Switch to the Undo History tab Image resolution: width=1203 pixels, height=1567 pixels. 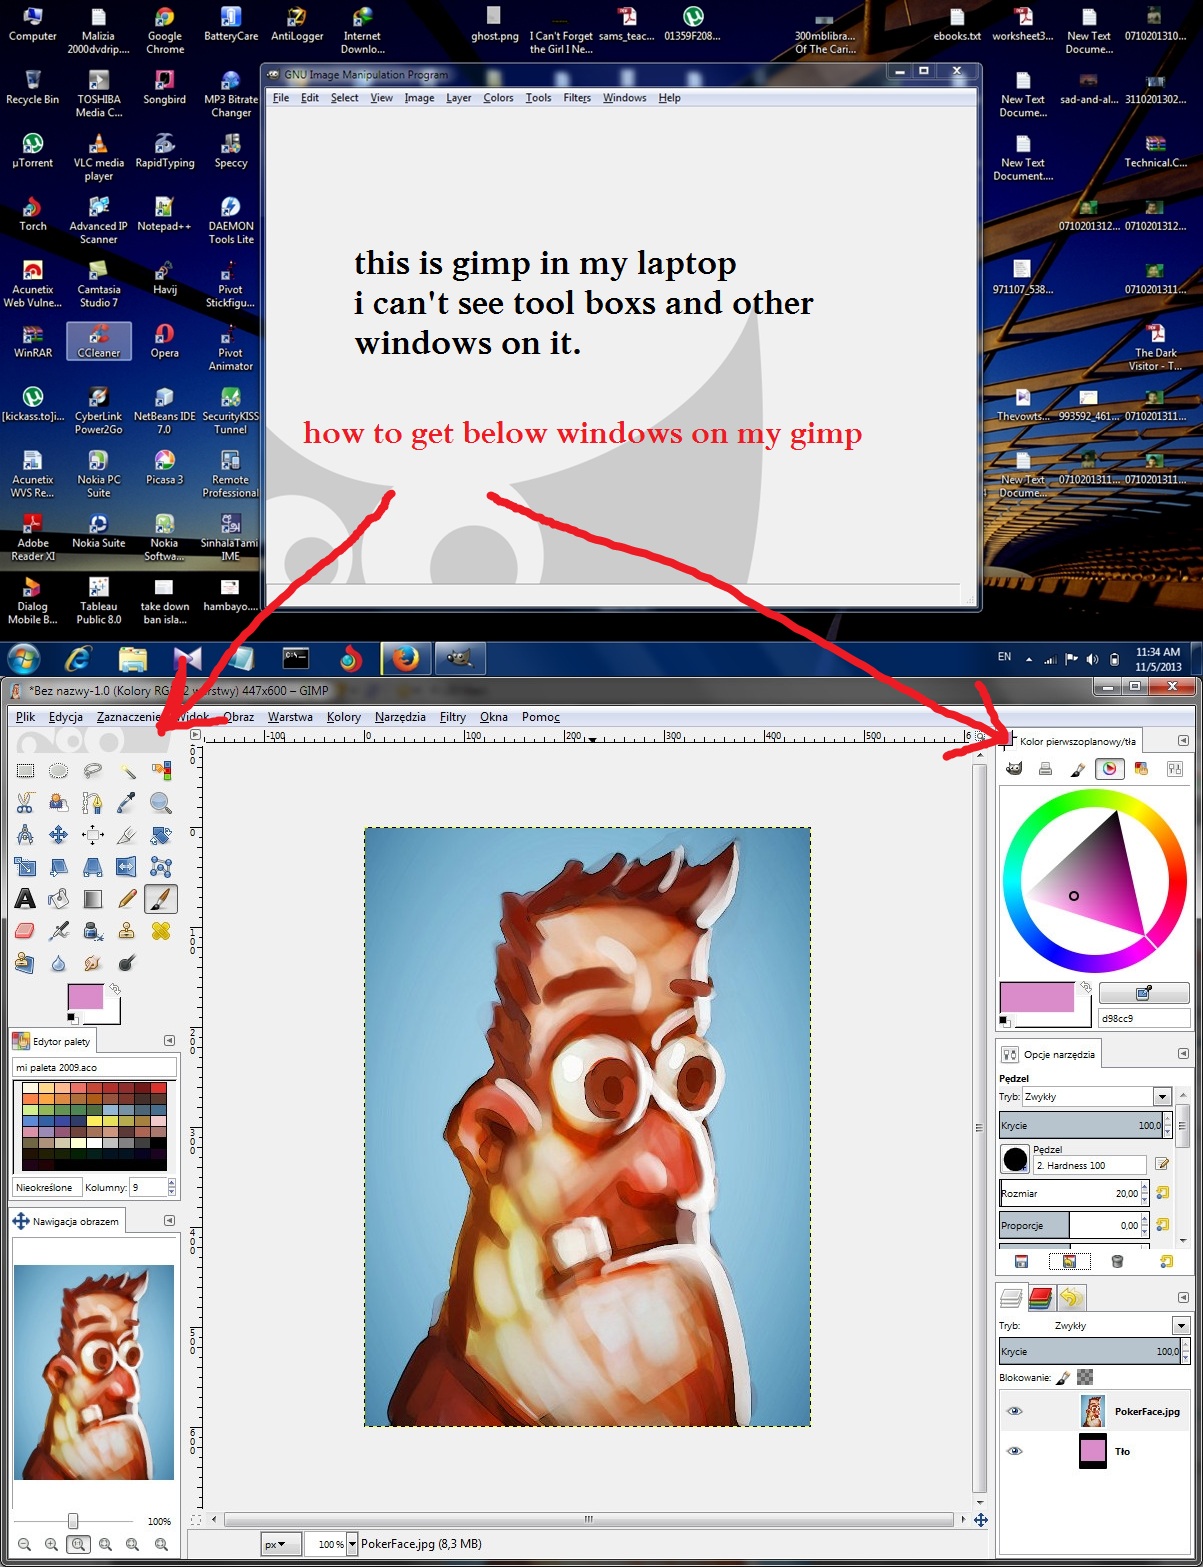1071,1298
